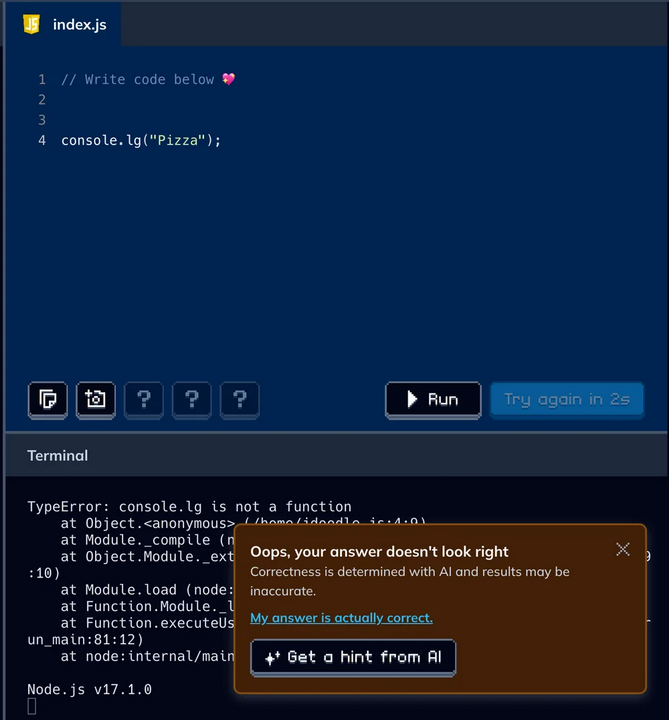669x720 pixels.
Task: Click the middle question mark button
Action: tap(191, 399)
